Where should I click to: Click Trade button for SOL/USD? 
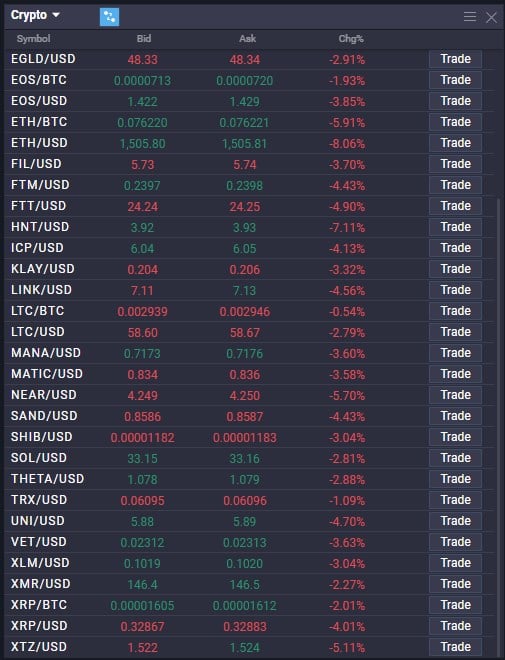(455, 458)
